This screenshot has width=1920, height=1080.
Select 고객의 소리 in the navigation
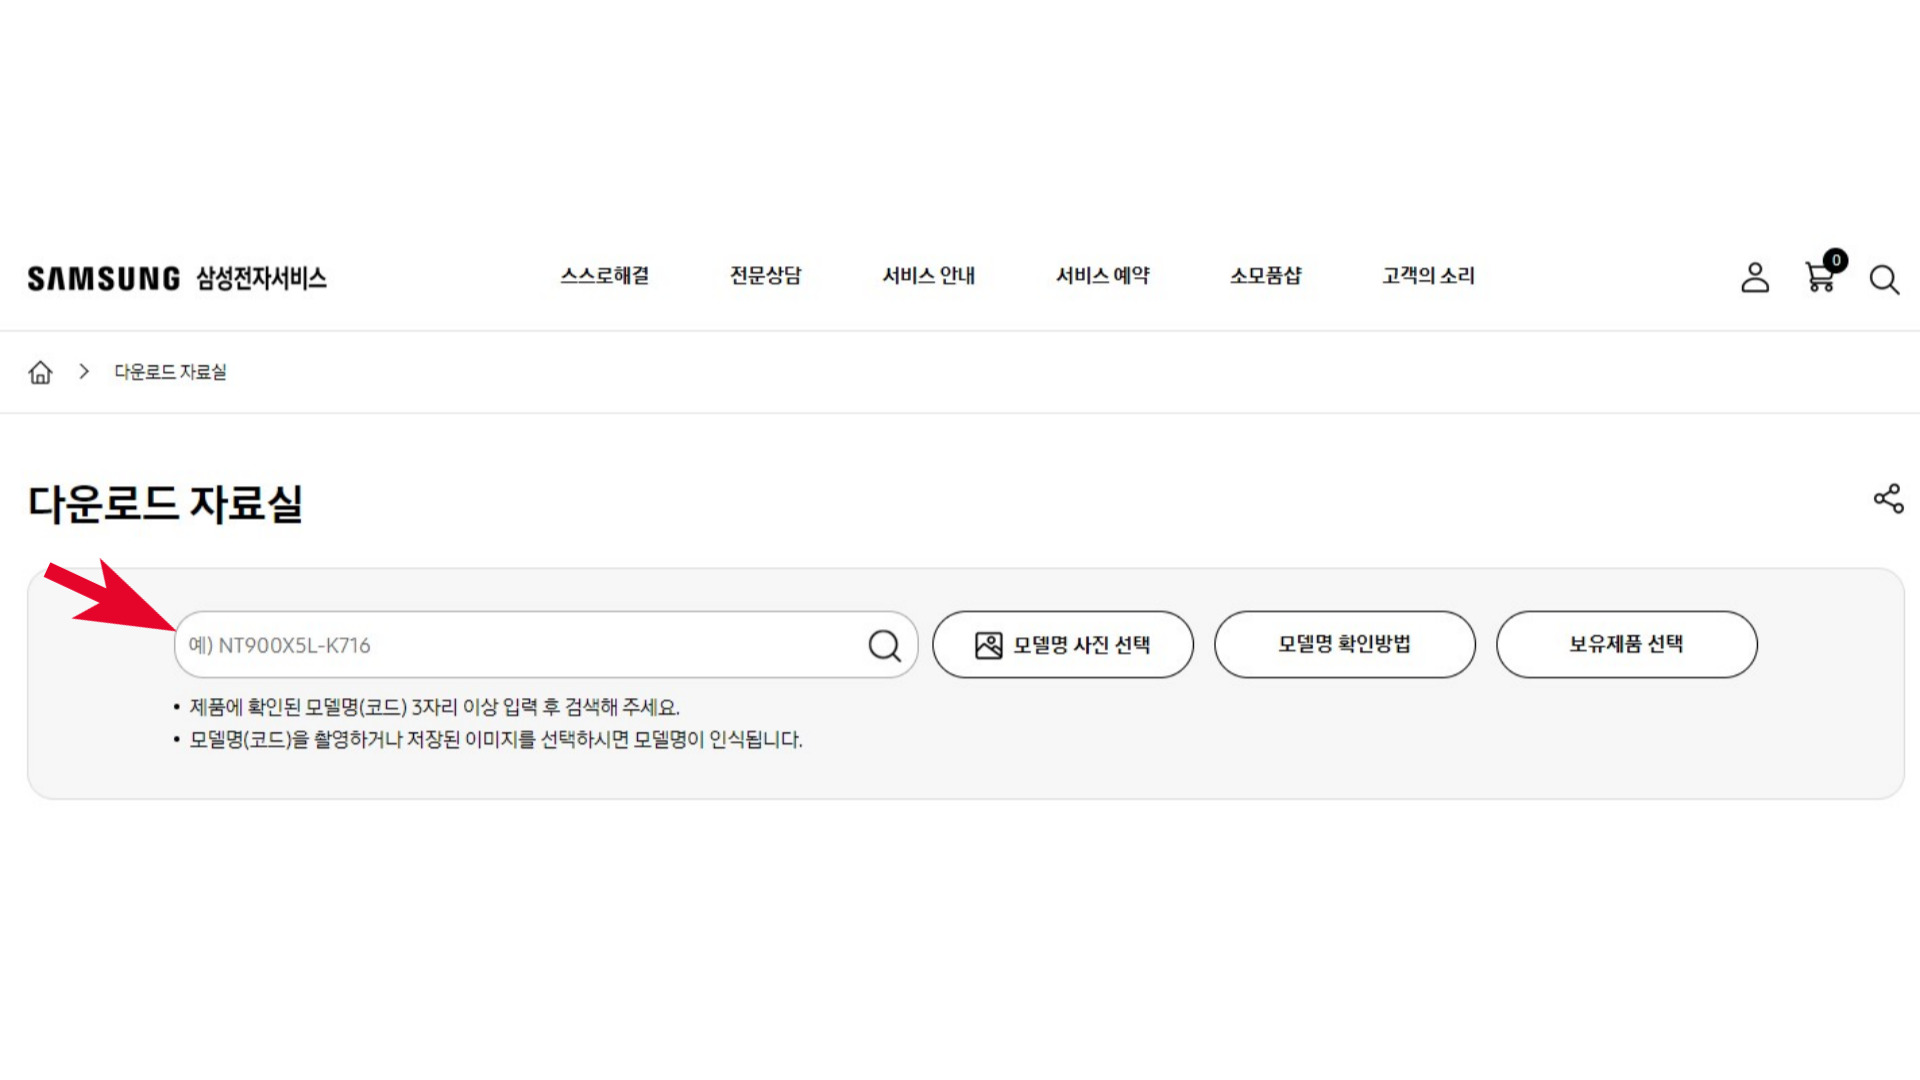(1428, 277)
